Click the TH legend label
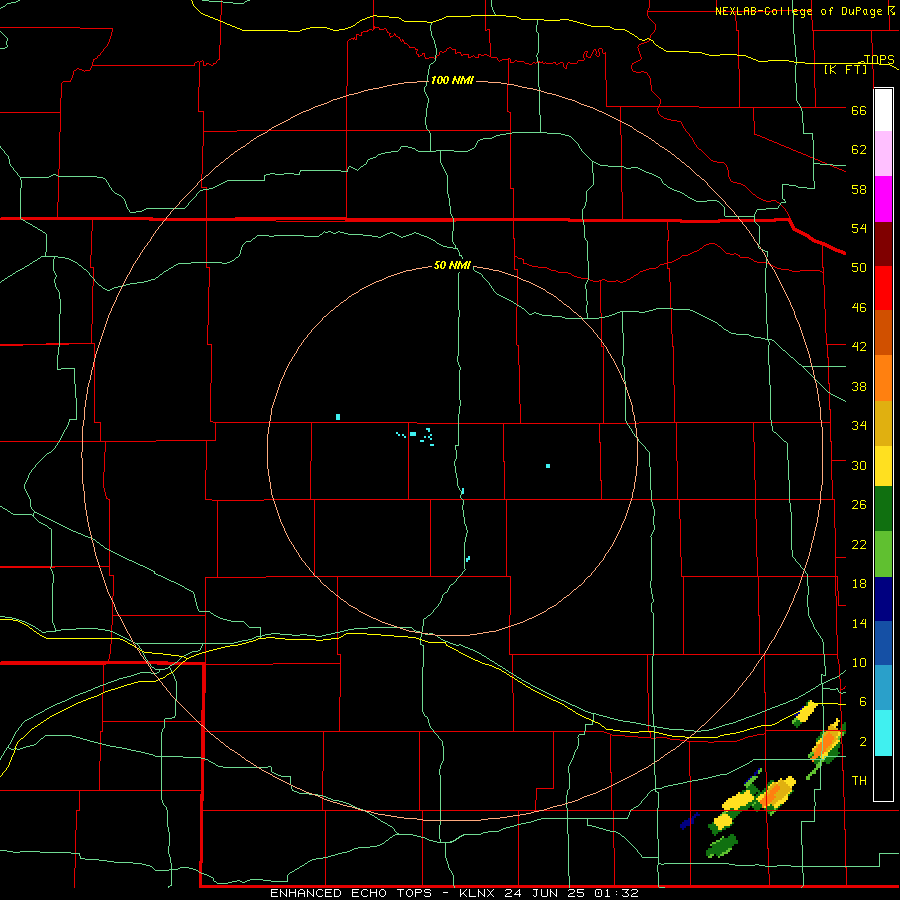 click(859, 781)
